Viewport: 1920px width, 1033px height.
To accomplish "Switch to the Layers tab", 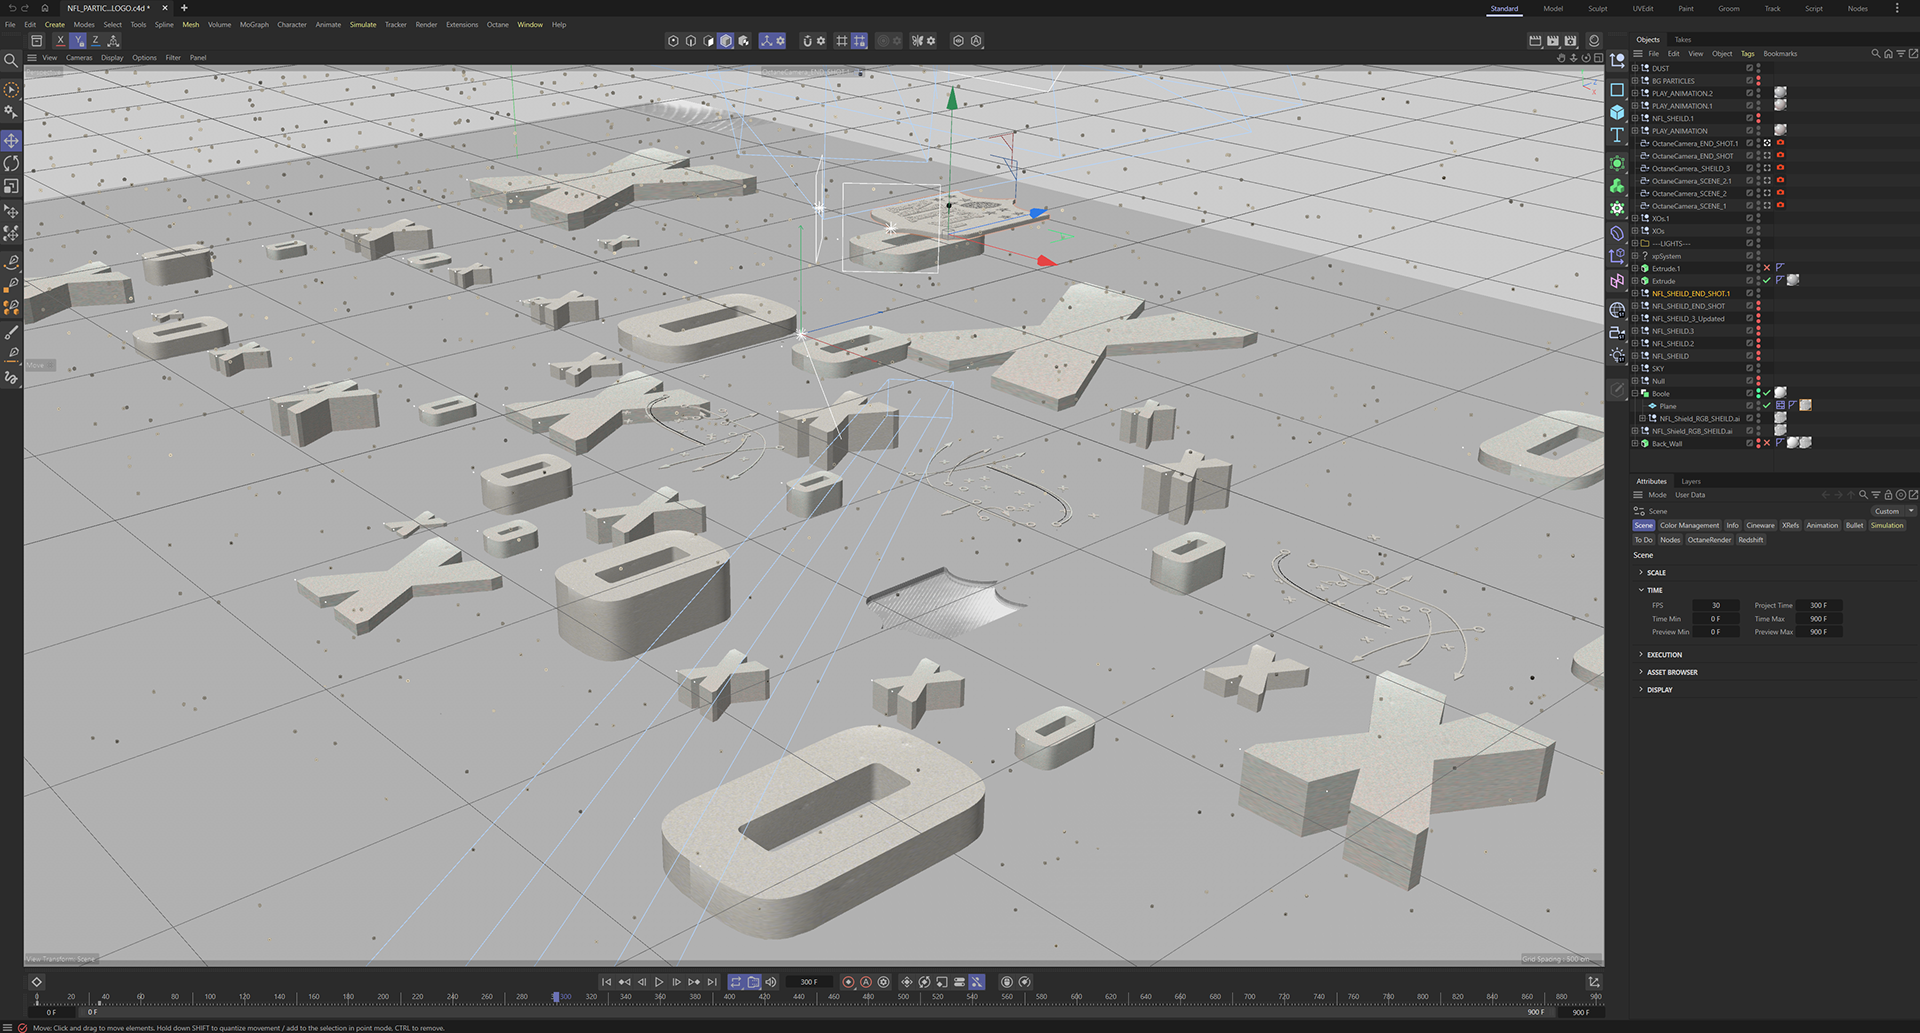I will click(x=1691, y=481).
